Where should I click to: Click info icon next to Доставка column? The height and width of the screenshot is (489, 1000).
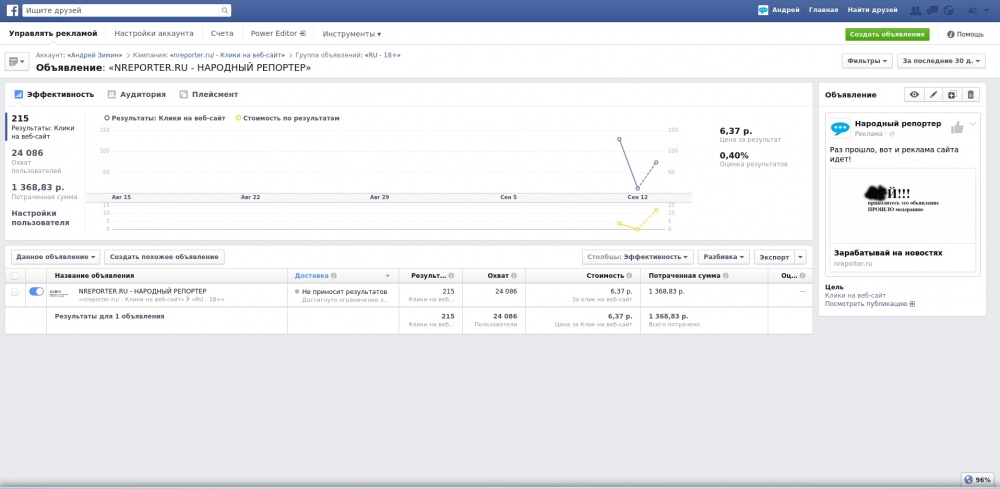point(334,276)
